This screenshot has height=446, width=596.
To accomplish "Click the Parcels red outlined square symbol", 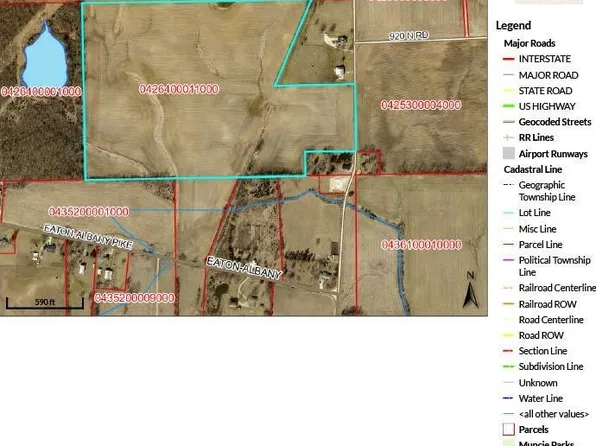I will click(509, 430).
